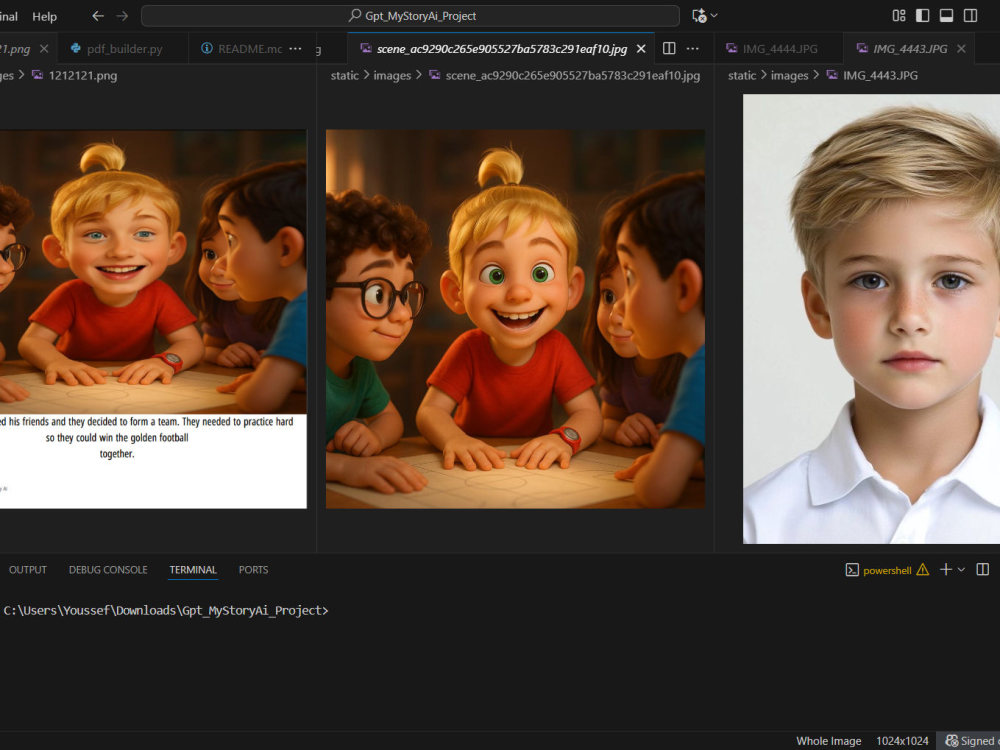Close the IMG_4443.JPG tab

click(961, 48)
